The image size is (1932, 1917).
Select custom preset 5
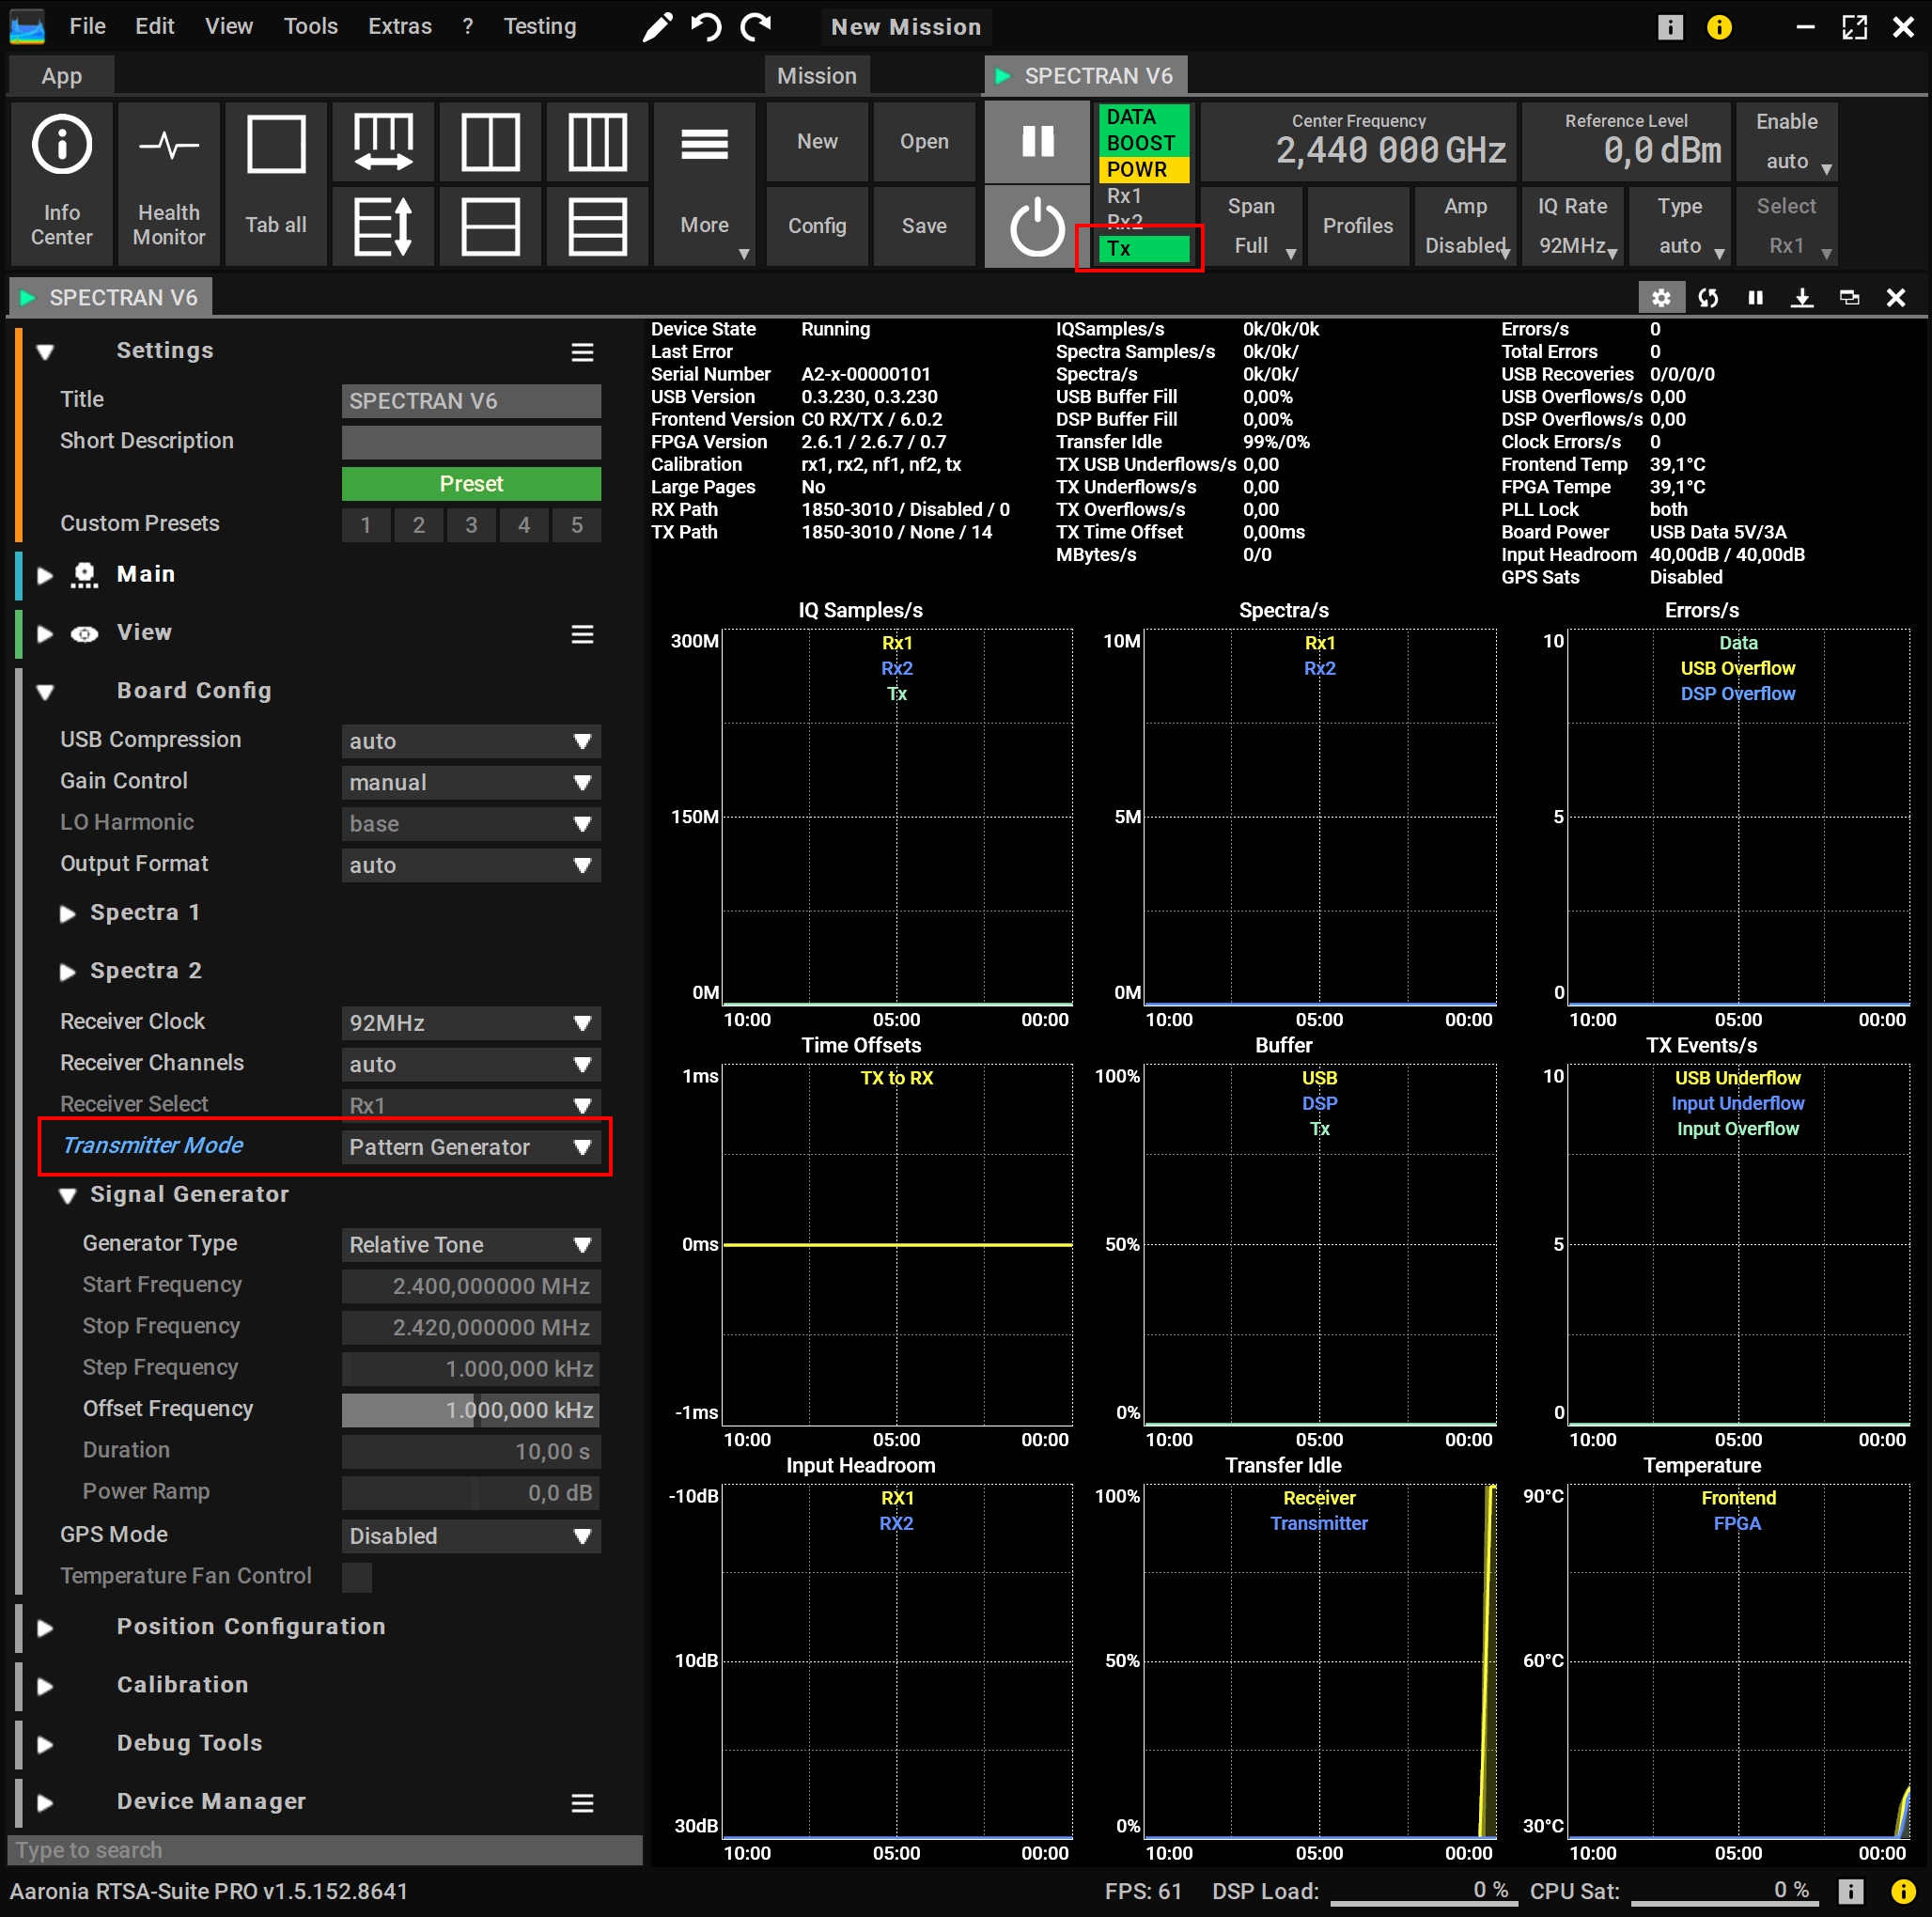click(577, 525)
